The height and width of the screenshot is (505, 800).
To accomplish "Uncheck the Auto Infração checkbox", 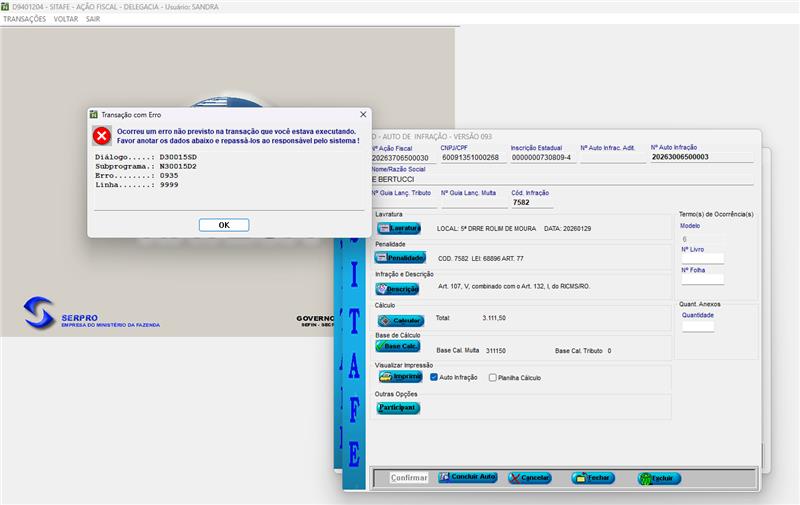I will pos(435,377).
